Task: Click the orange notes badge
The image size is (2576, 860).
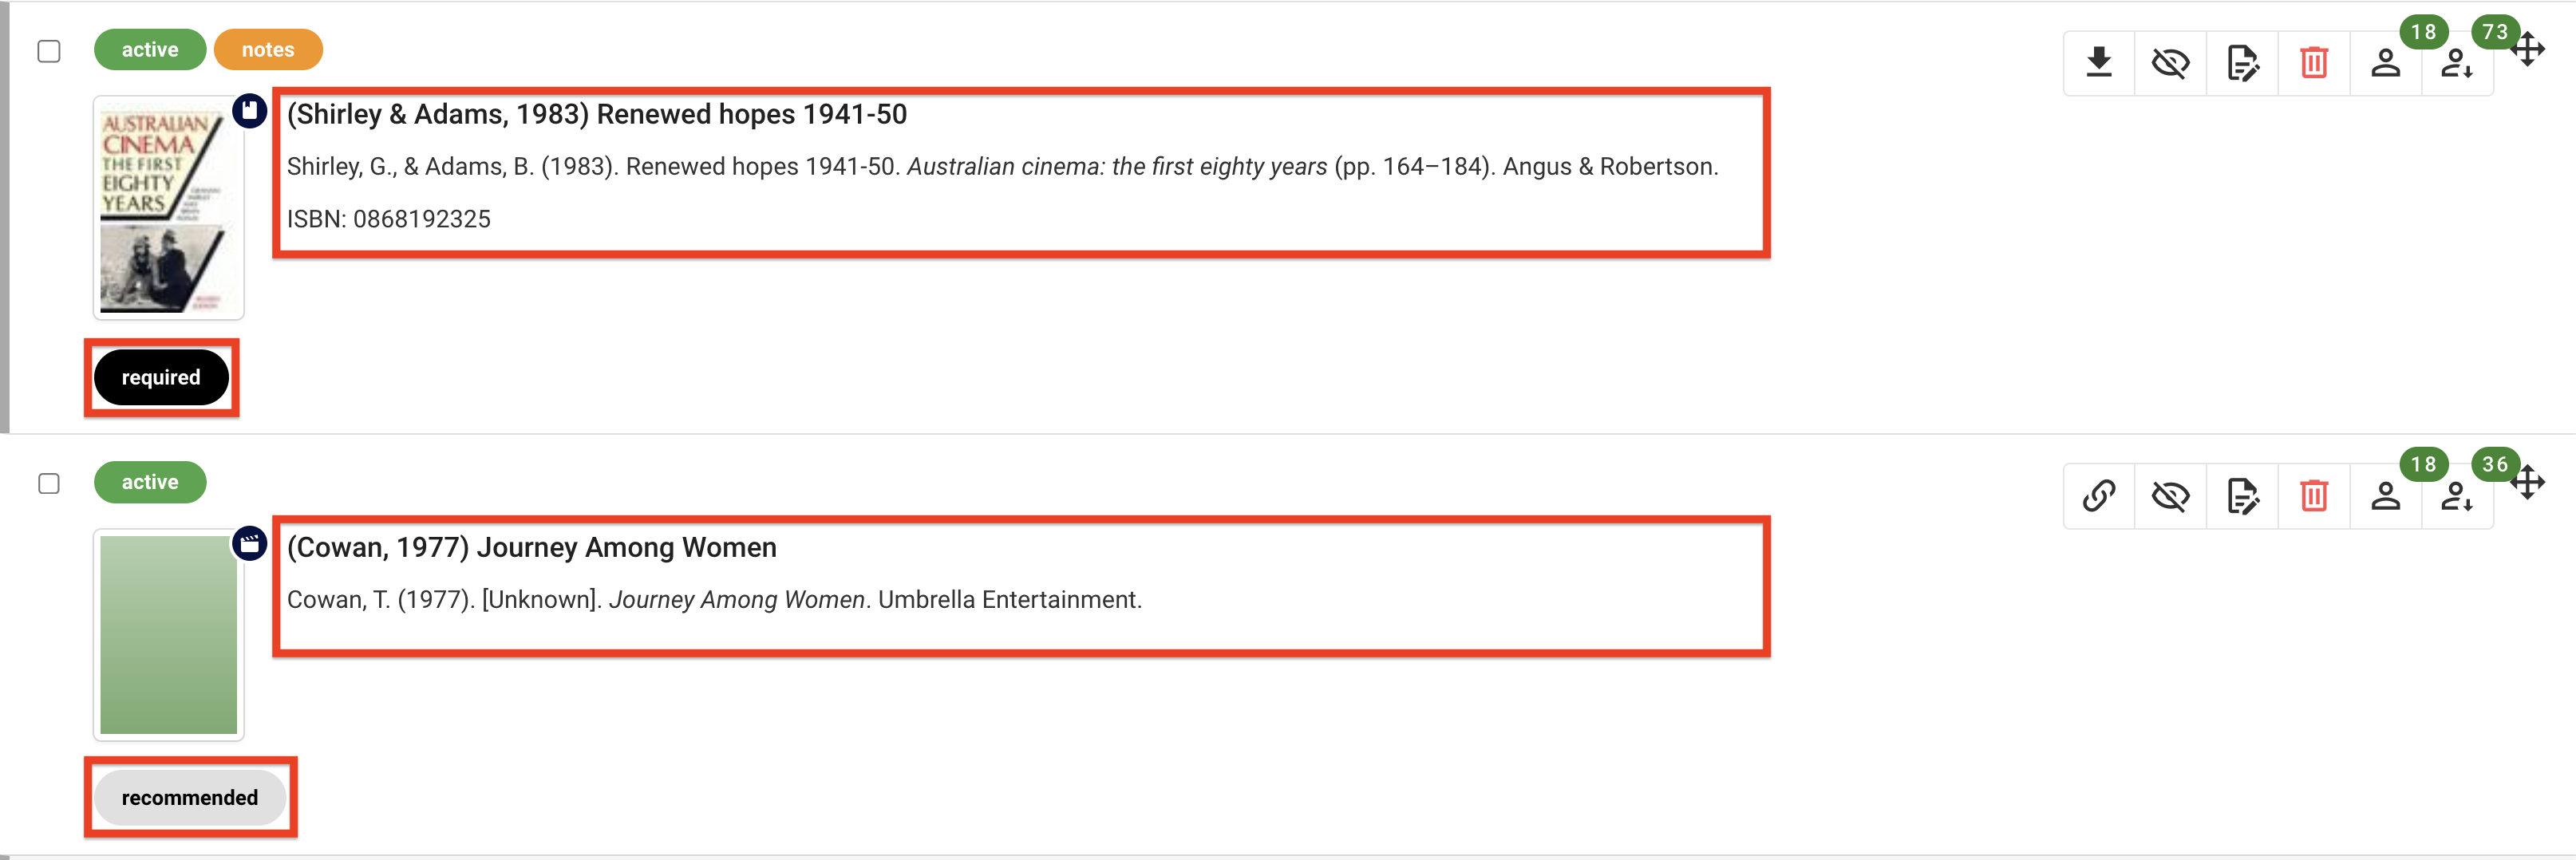Action: pyautogui.click(x=267, y=48)
